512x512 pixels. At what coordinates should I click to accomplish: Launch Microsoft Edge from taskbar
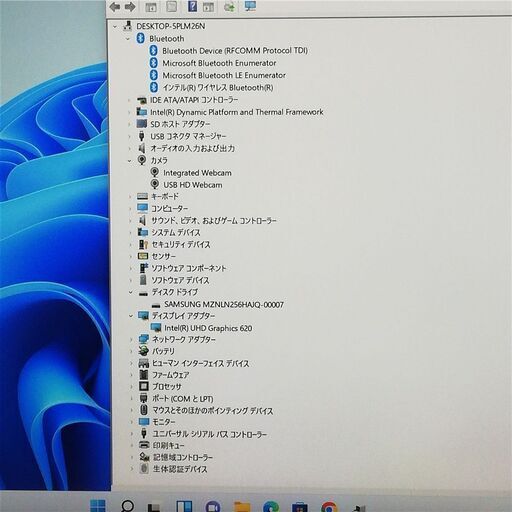[271, 507]
